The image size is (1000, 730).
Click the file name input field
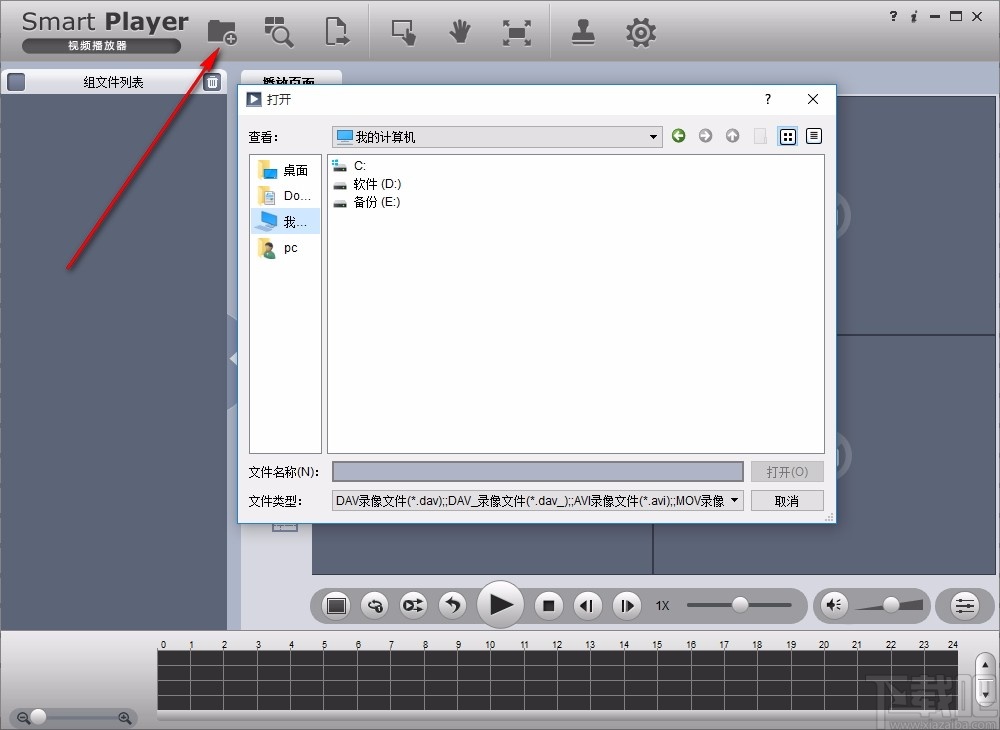[538, 472]
